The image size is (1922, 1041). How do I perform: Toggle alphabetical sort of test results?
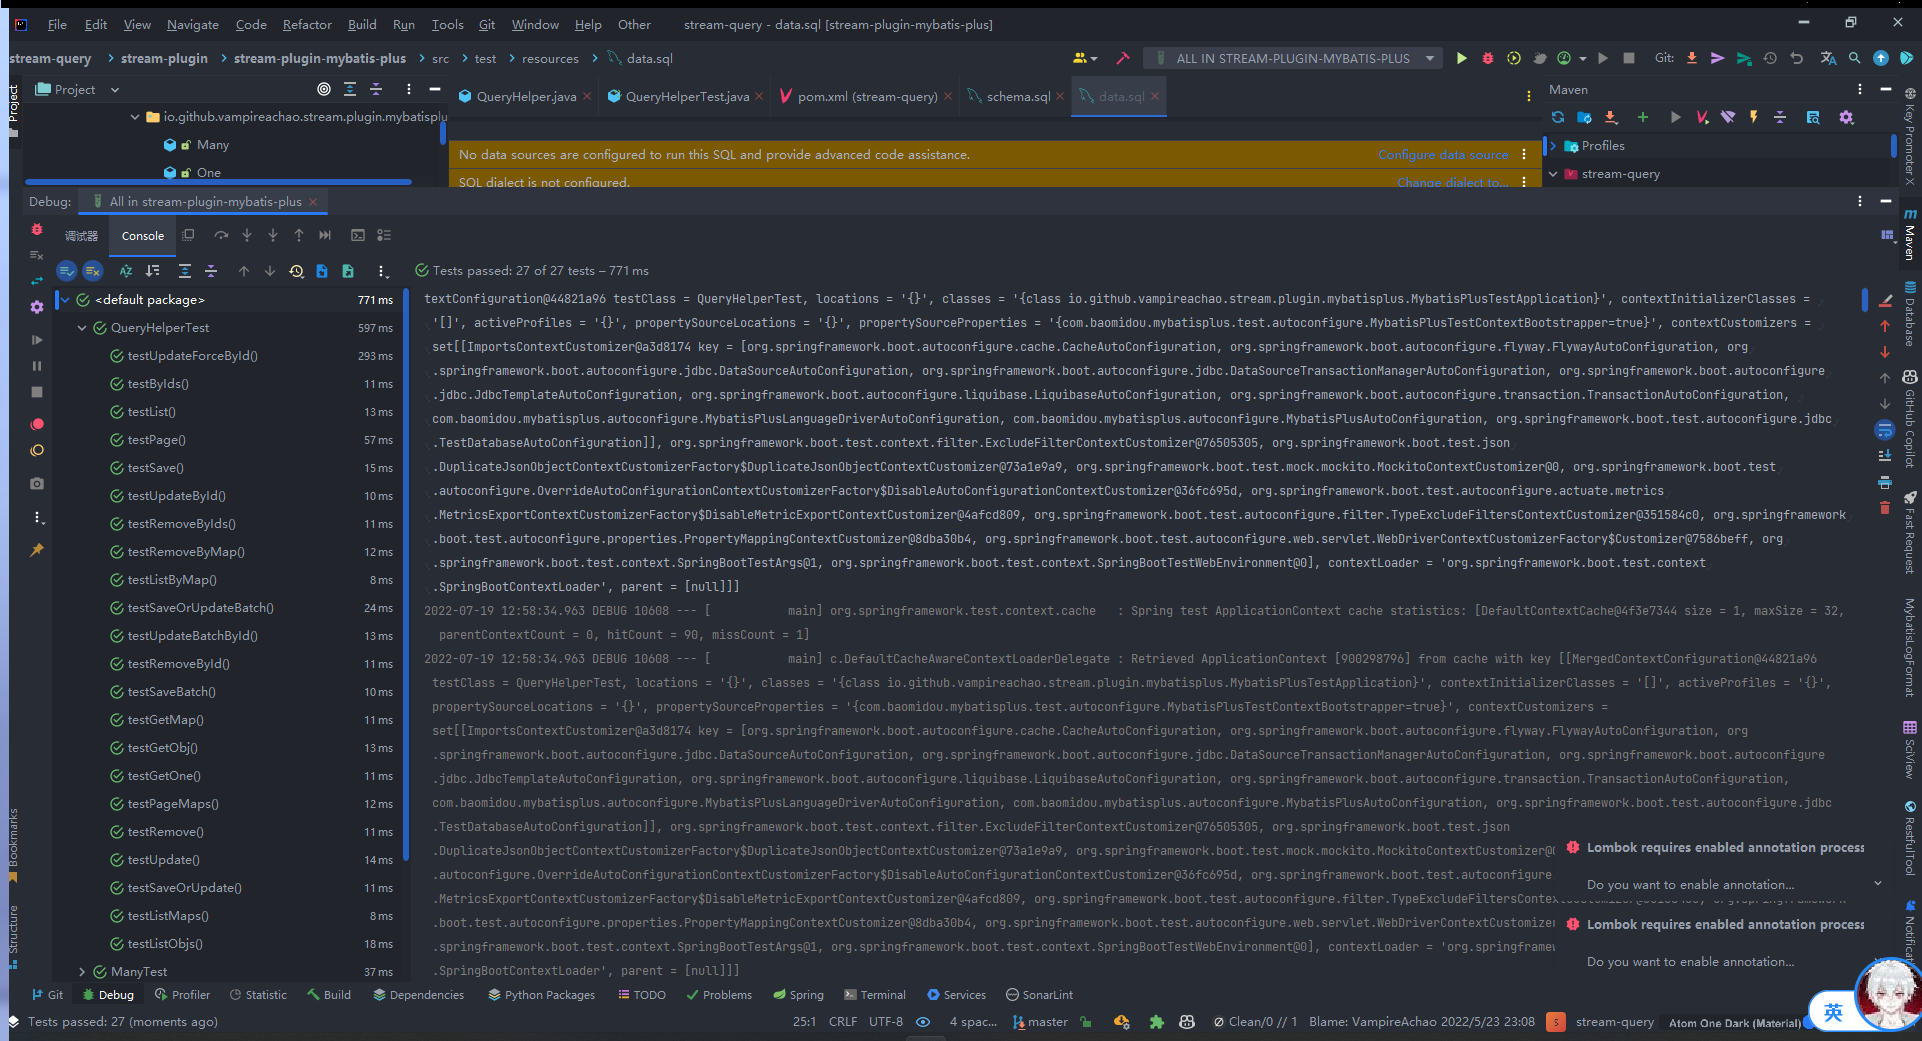click(x=126, y=271)
